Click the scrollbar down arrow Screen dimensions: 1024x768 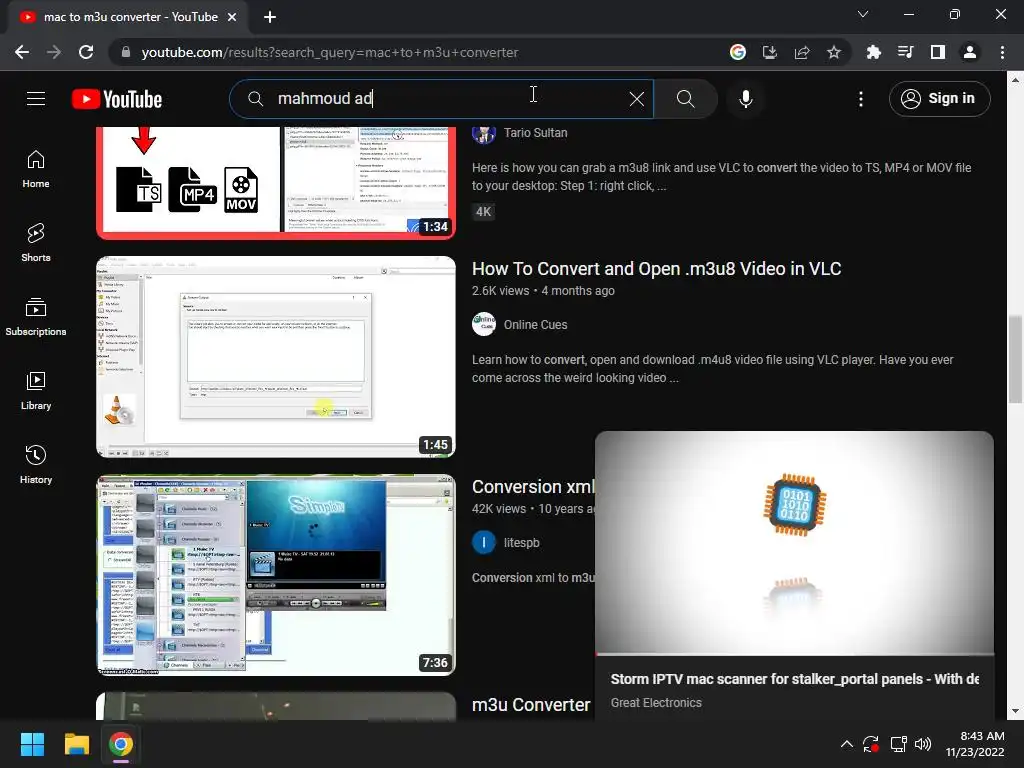1015,711
